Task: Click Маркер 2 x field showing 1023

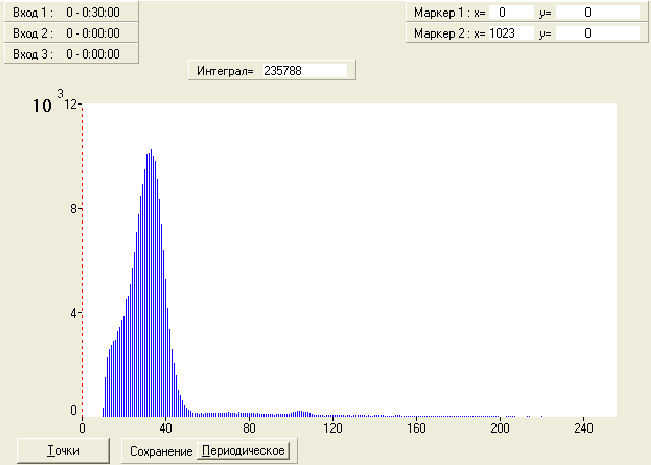Action: pos(511,33)
